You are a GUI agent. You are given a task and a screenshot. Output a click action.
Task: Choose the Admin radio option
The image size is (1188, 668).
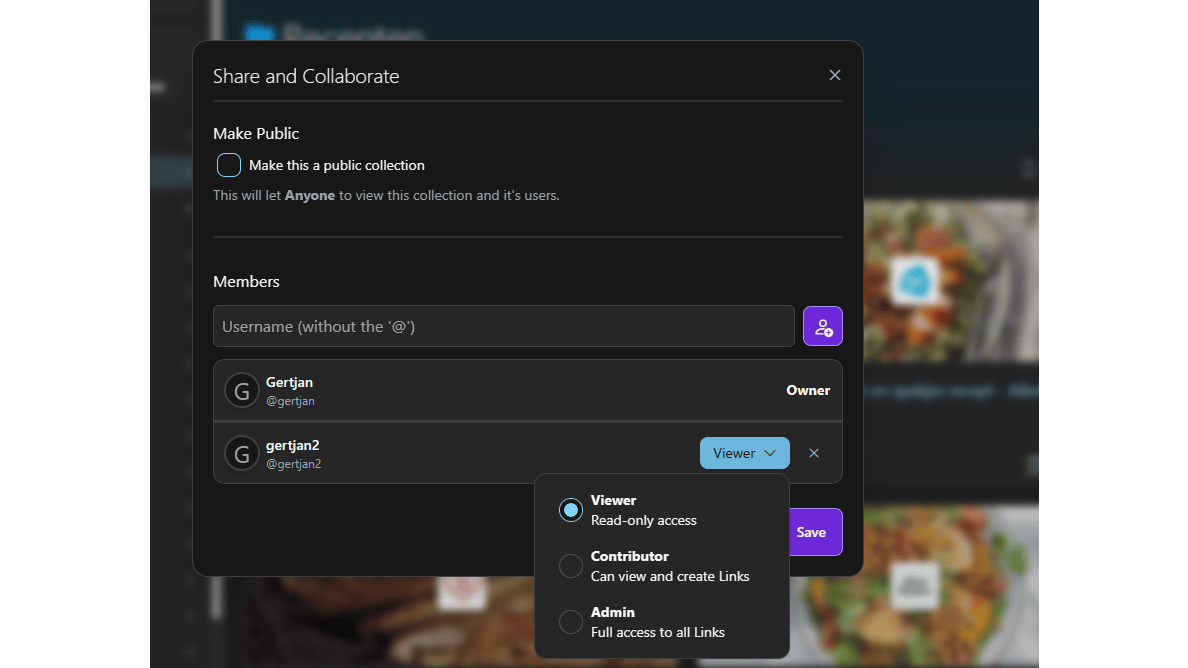[x=571, y=622]
